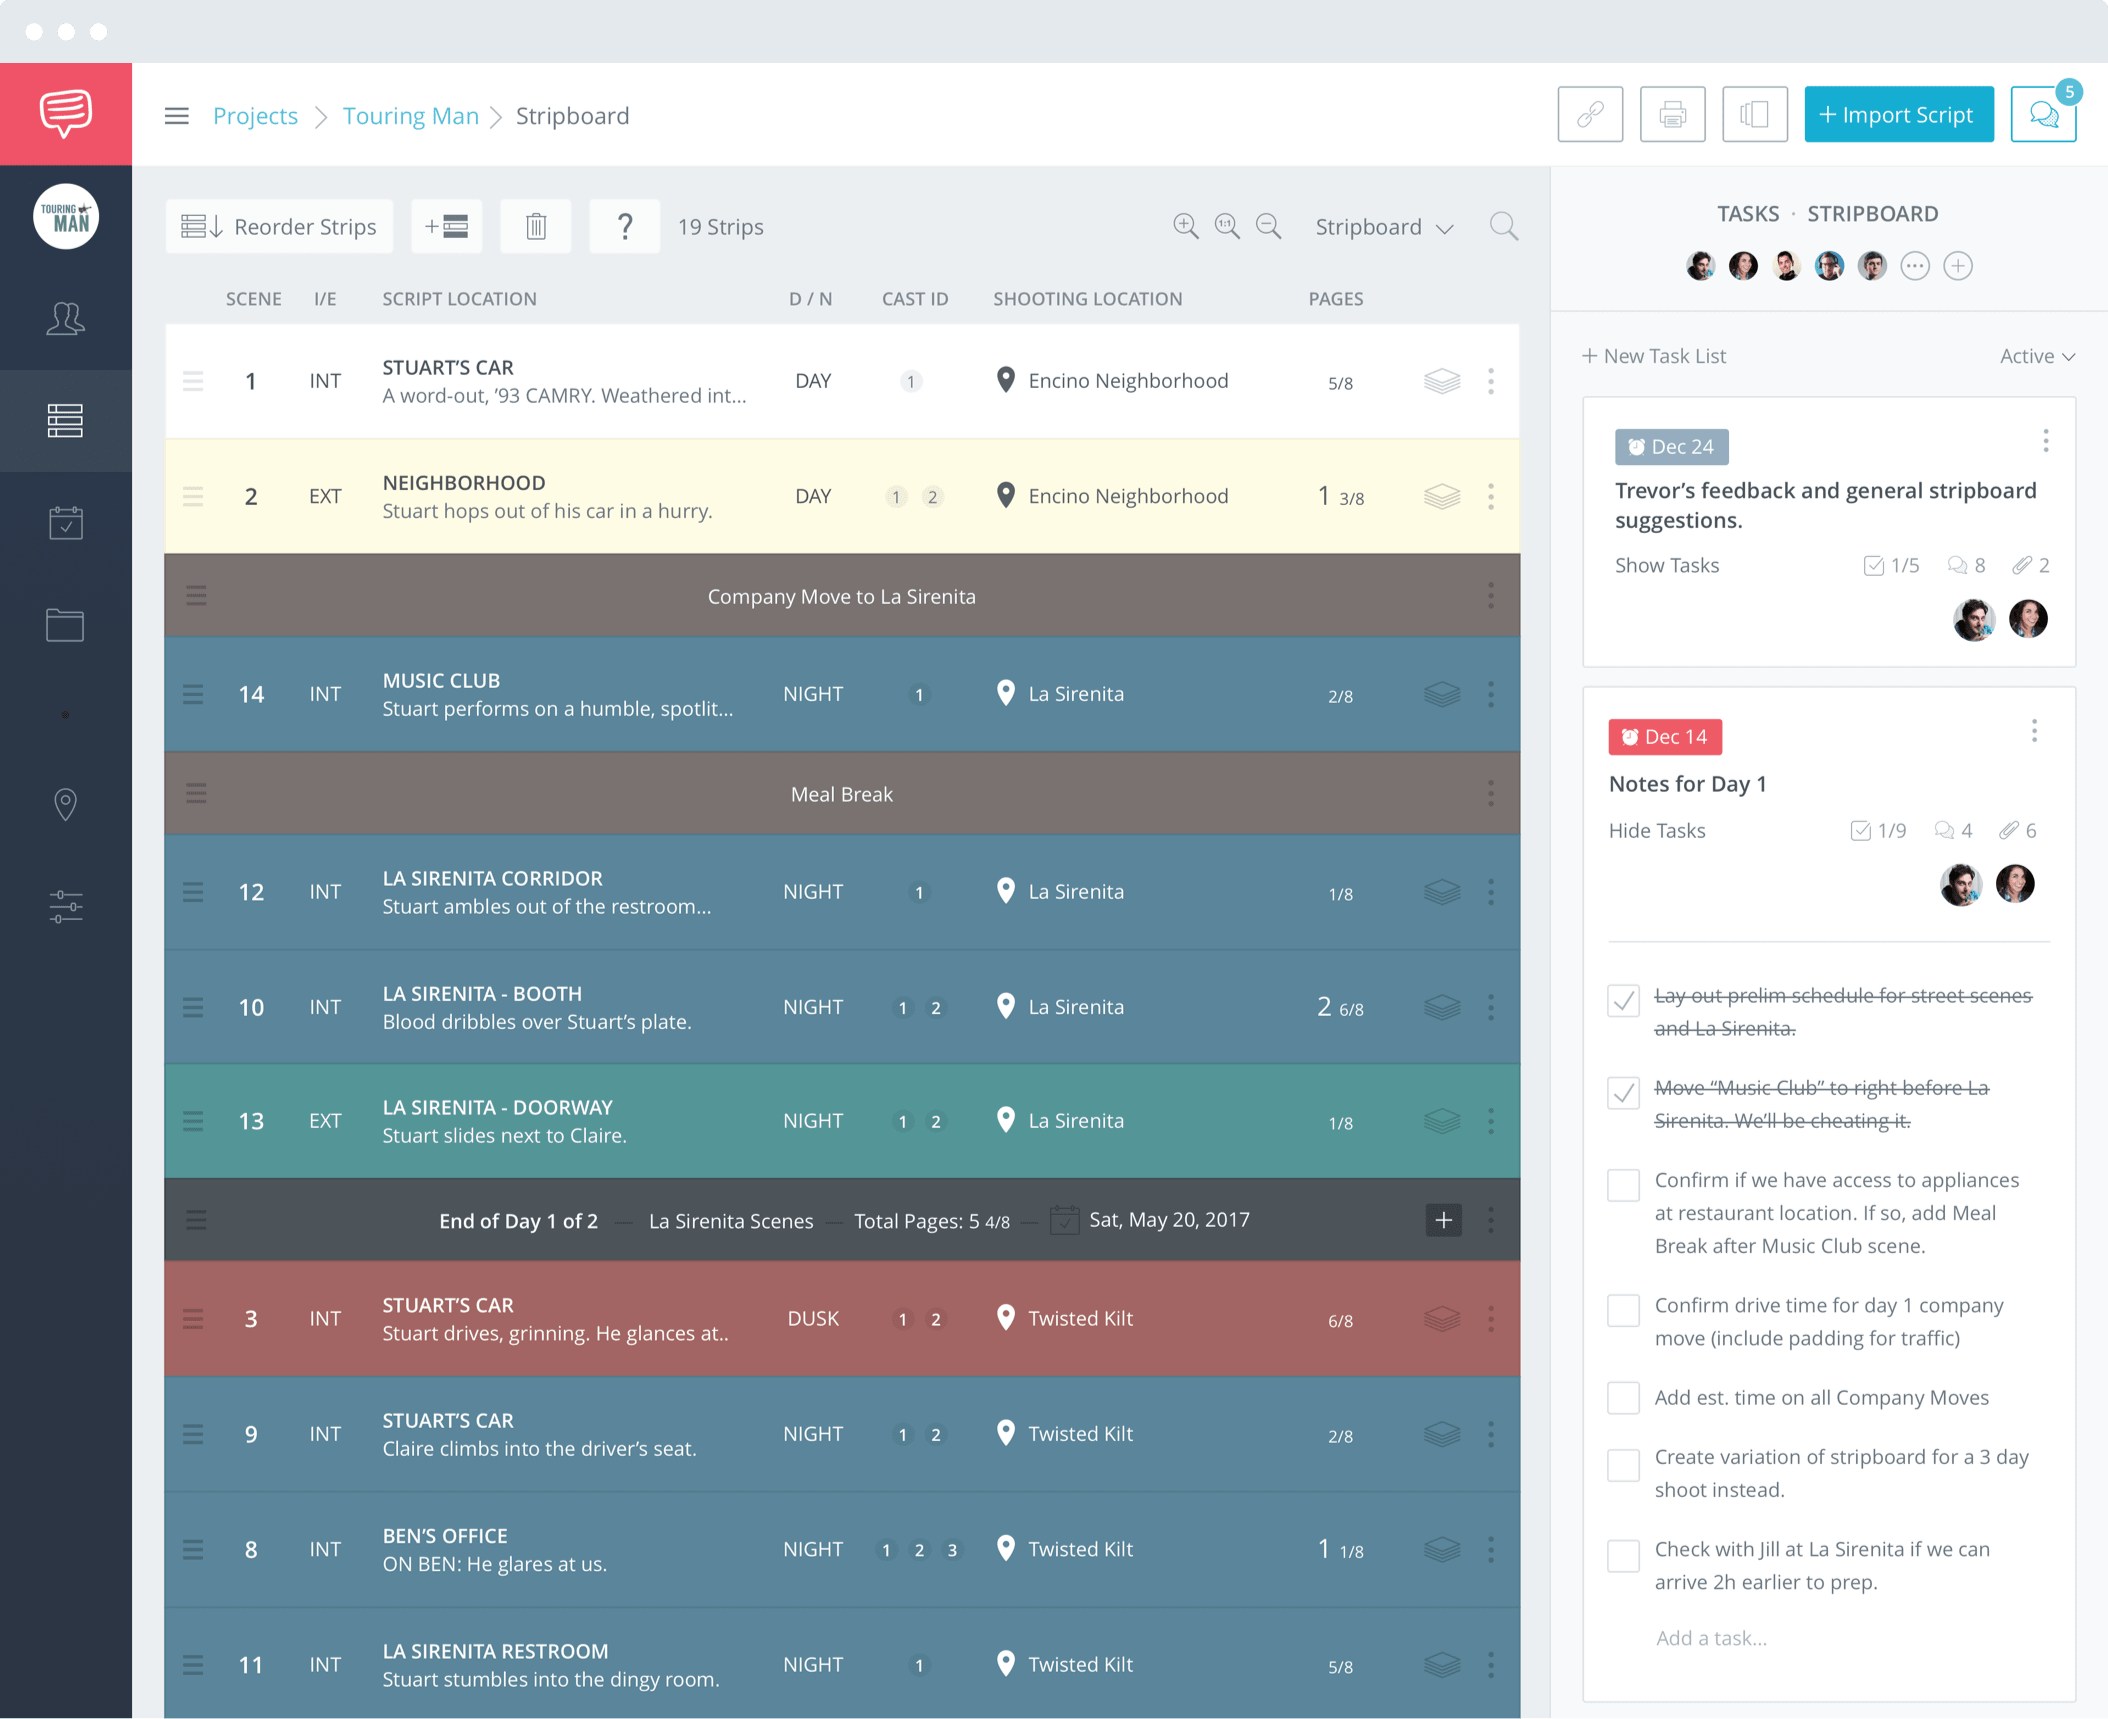Click New Task List link

click(1654, 356)
